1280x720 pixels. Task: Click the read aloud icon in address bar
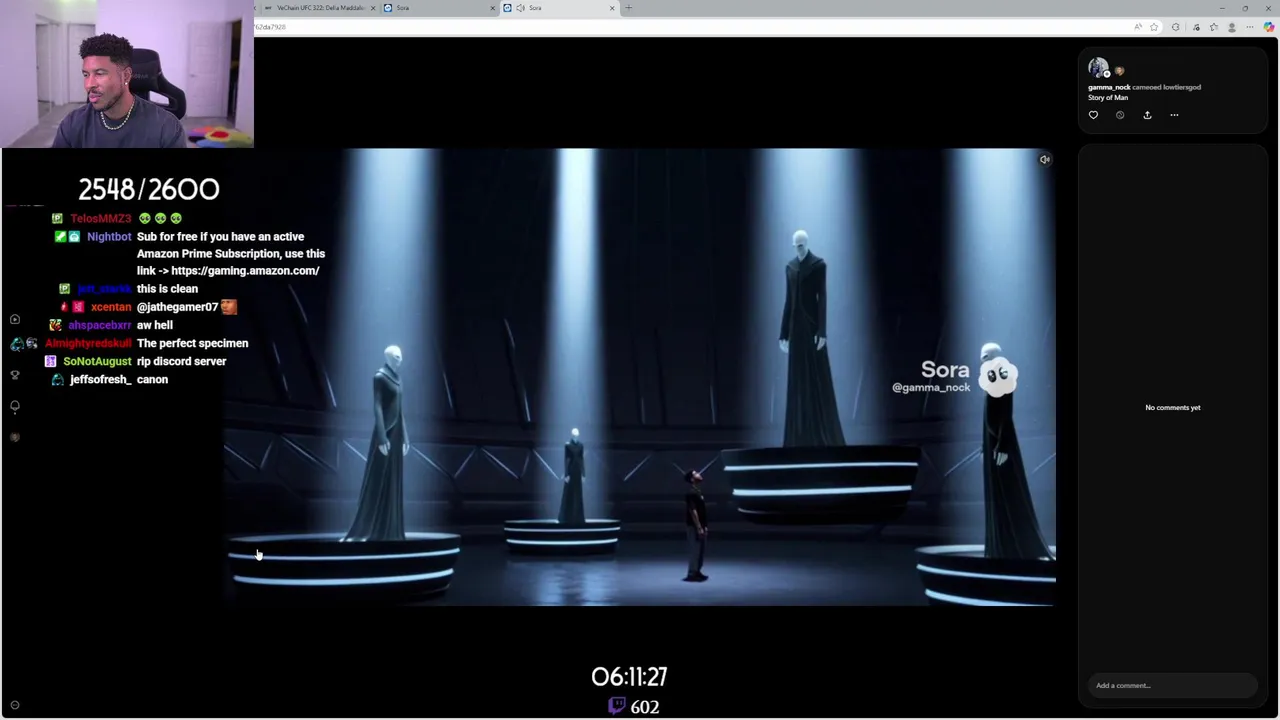tap(1137, 27)
